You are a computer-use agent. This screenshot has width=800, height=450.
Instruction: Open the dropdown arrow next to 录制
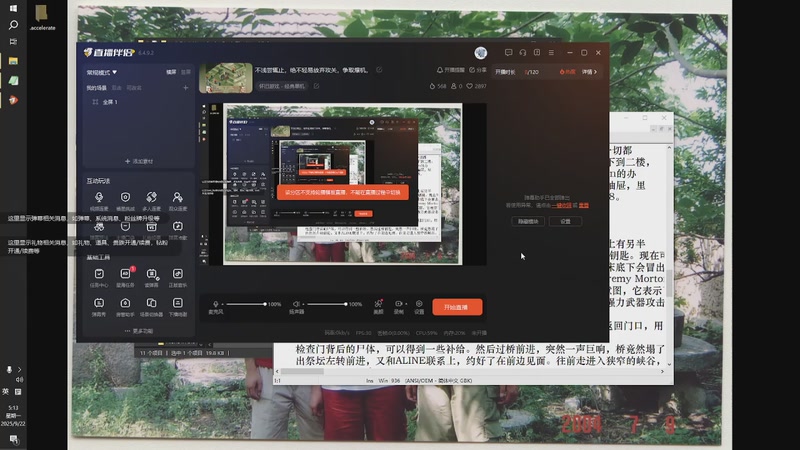coord(406,304)
